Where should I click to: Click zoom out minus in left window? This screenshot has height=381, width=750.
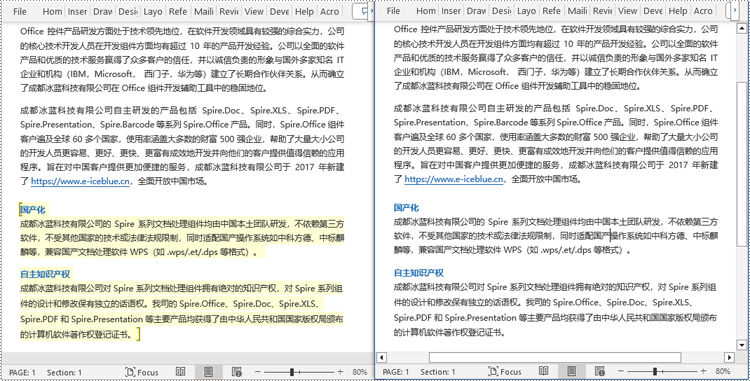257,372
